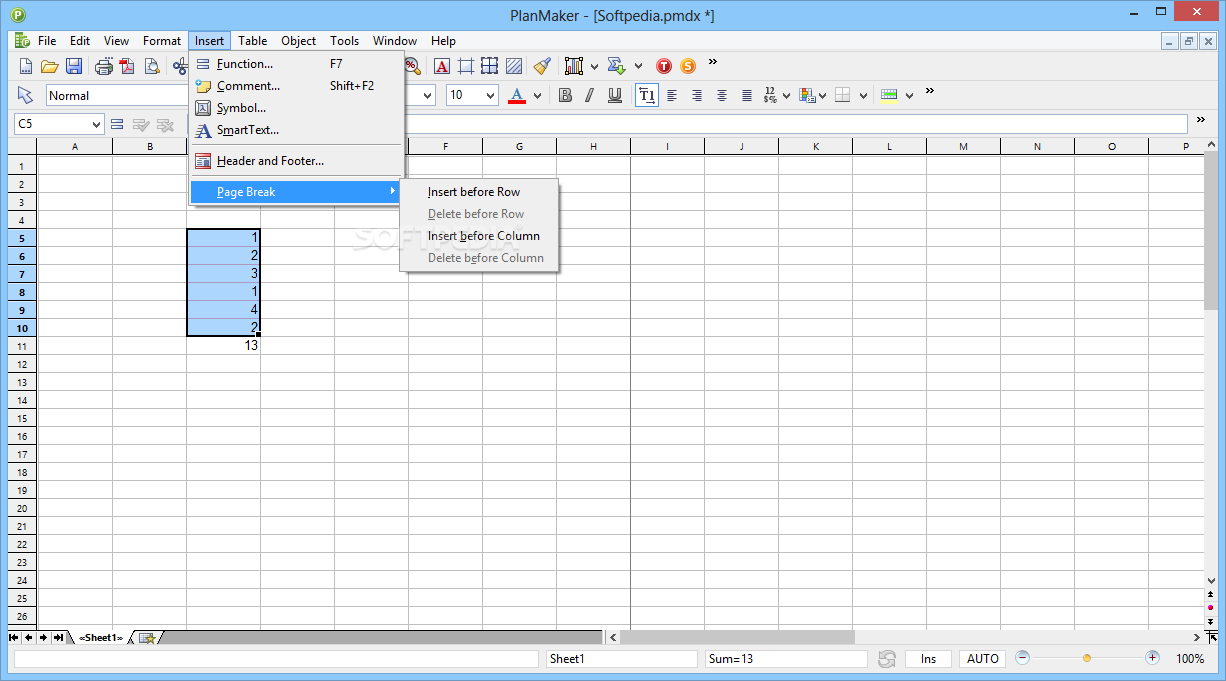This screenshot has height=681, width=1226.
Task: Toggle the T1 text direction button
Action: [647, 95]
